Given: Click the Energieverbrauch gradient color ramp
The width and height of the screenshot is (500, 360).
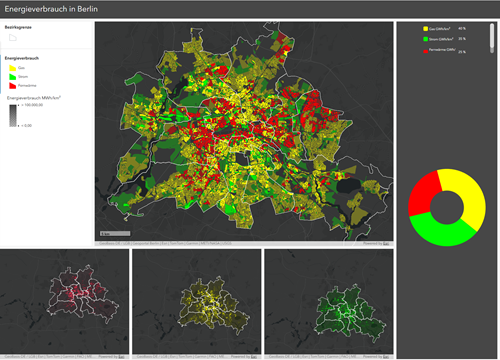Looking at the screenshot, I should tap(13, 116).
